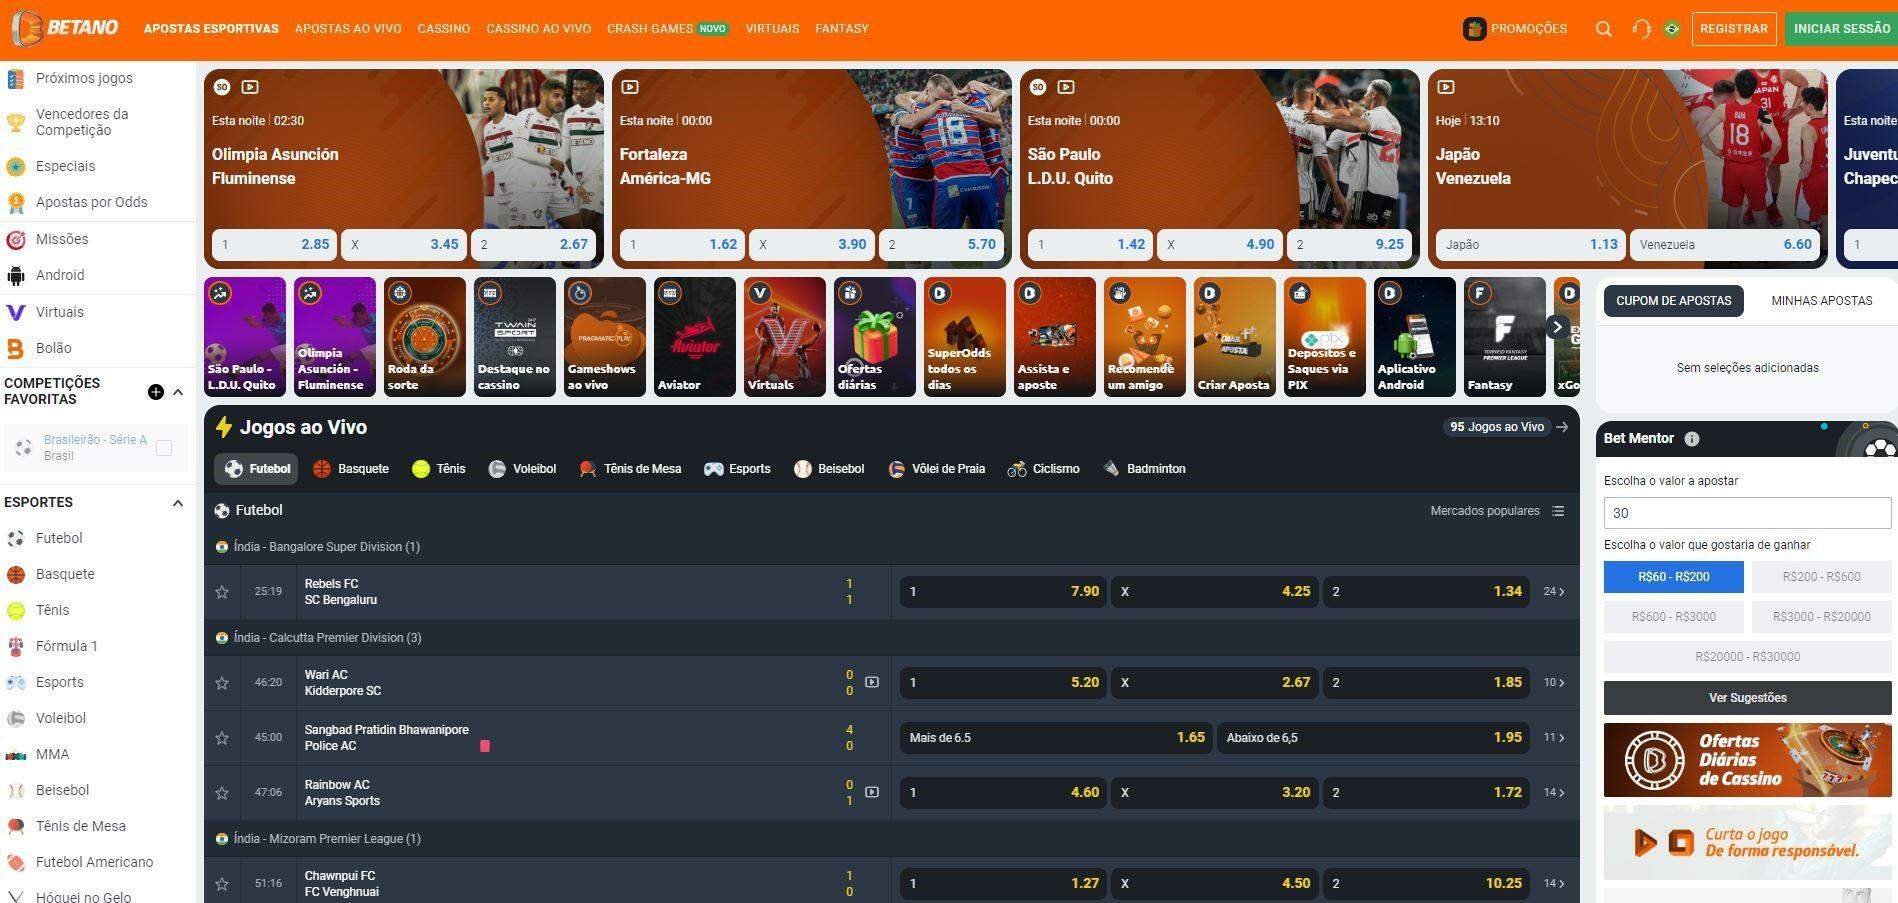Open live stream icon for Wari AC match
The image size is (1898, 903).
coord(872,682)
